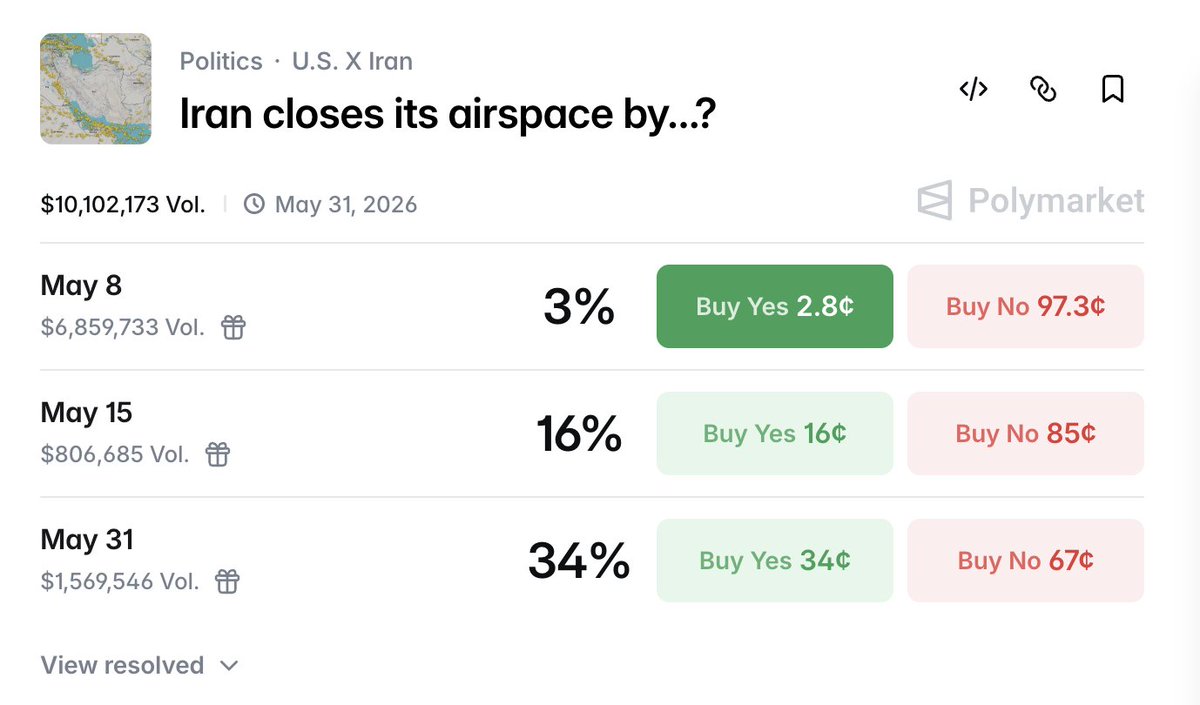The image size is (1200, 705).
Task: Click the chevron next to View resolved
Action: coord(229,665)
